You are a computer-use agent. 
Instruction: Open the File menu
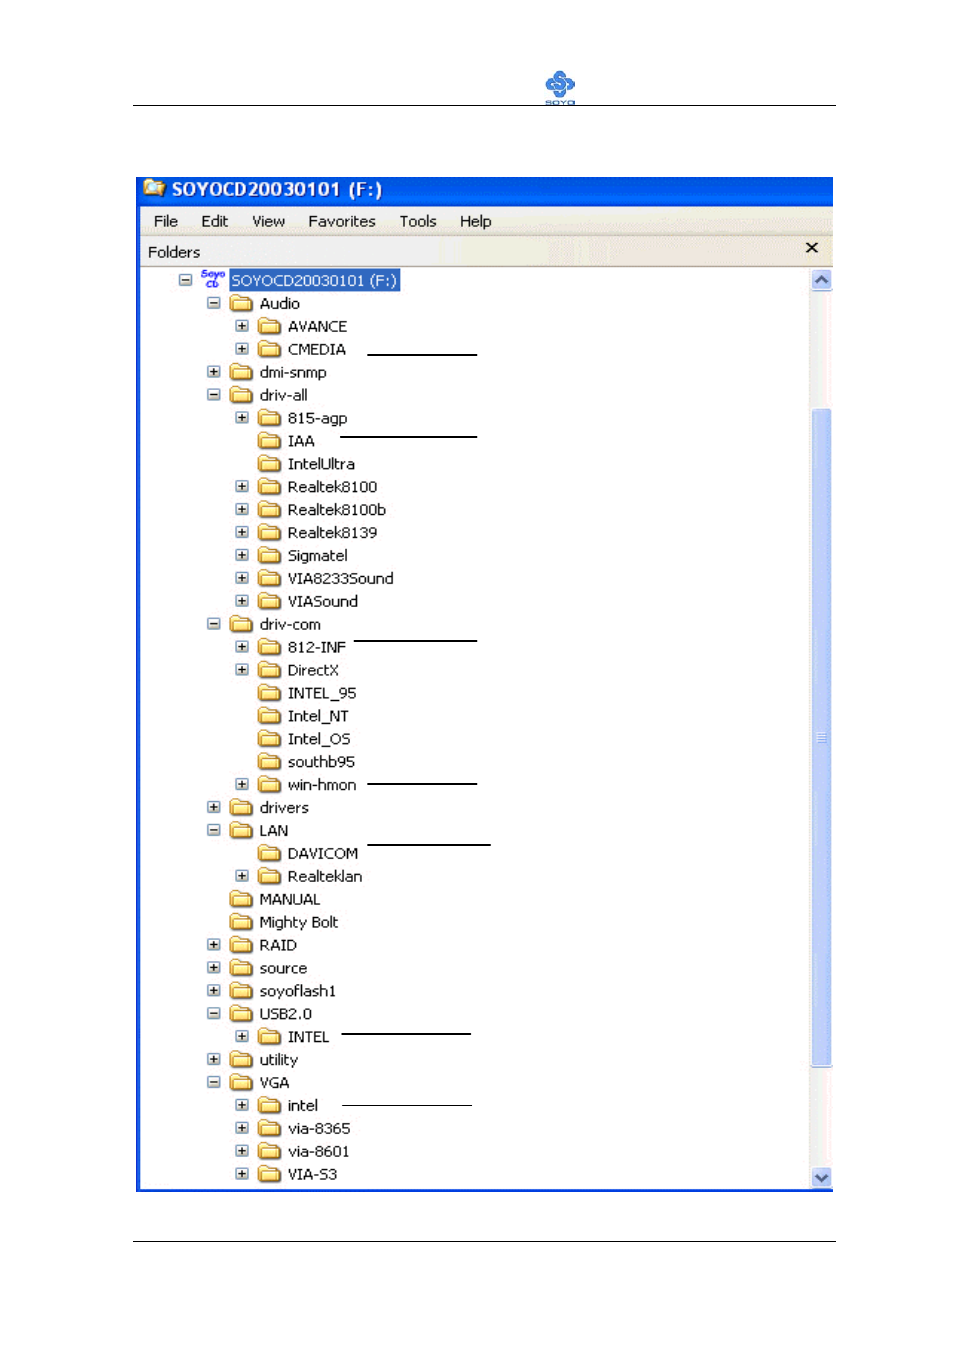click(x=166, y=221)
